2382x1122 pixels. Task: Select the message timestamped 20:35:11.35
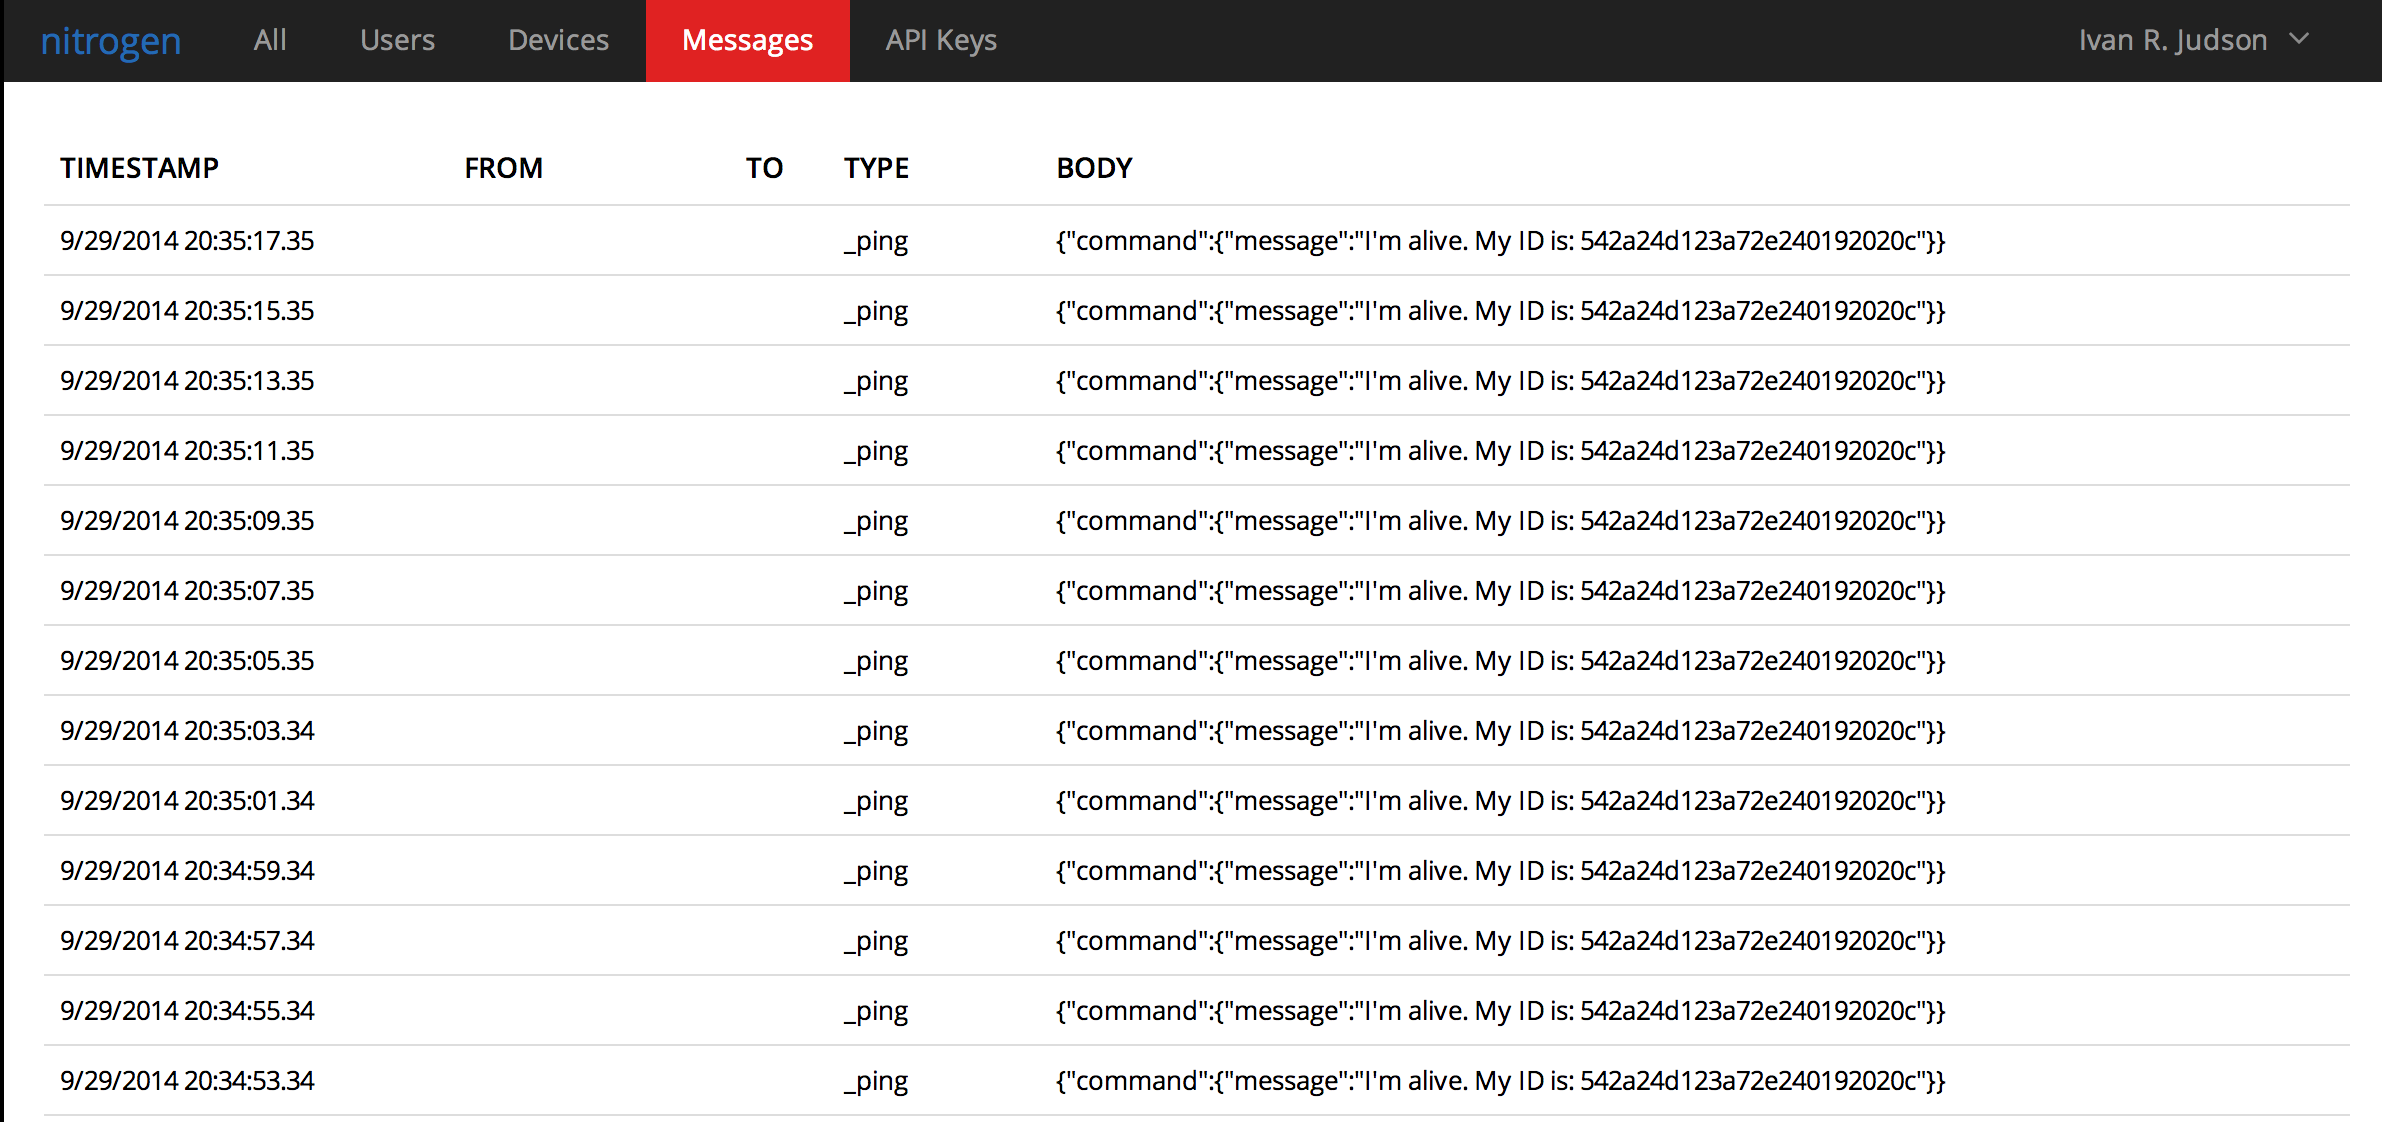(187, 451)
